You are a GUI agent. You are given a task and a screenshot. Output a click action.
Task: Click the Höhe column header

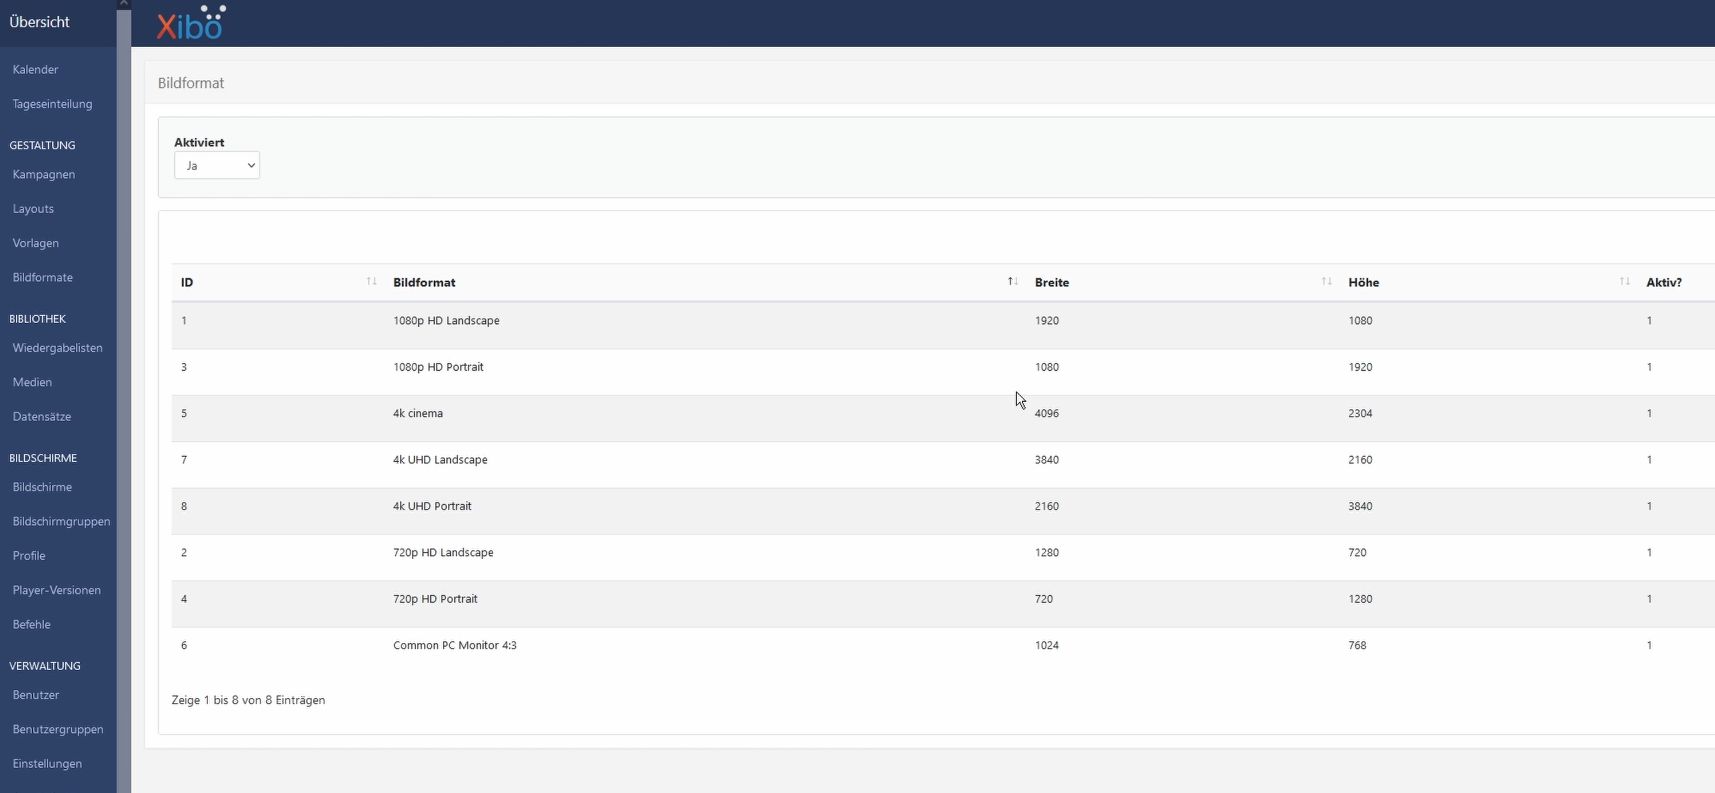click(1363, 282)
